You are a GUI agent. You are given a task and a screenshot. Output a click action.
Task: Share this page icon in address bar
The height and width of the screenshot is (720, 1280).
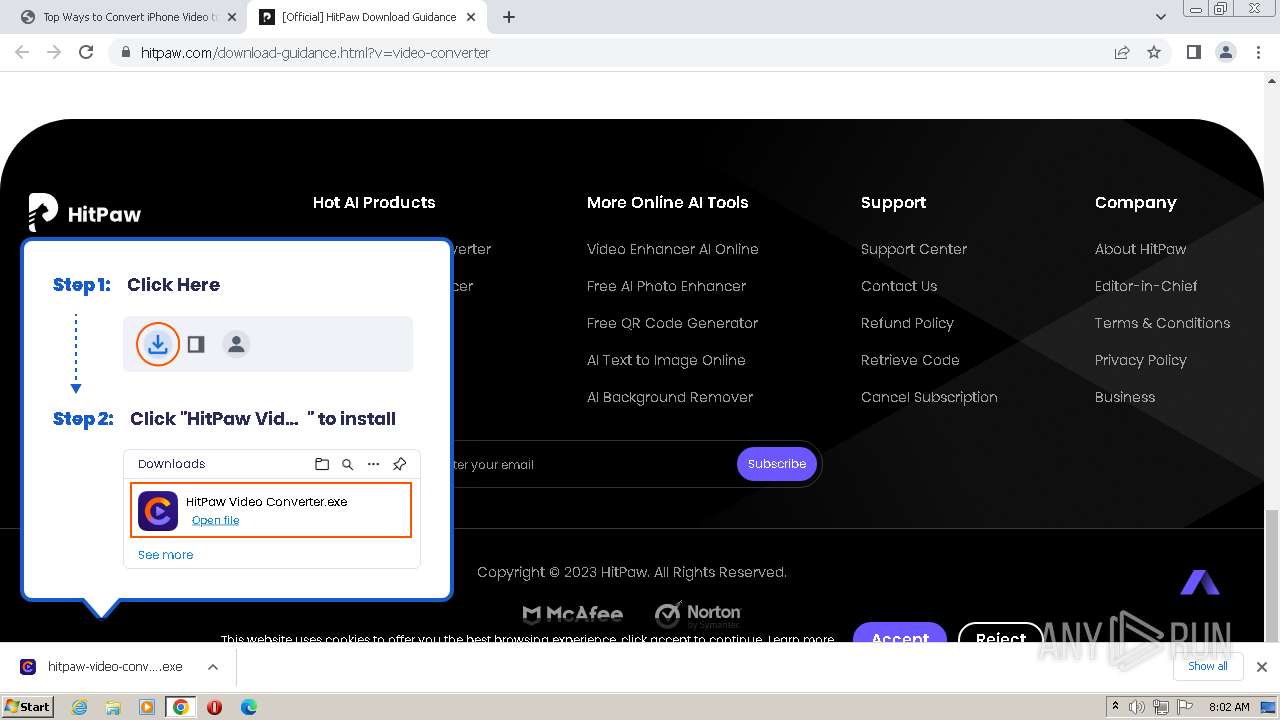[1122, 52]
